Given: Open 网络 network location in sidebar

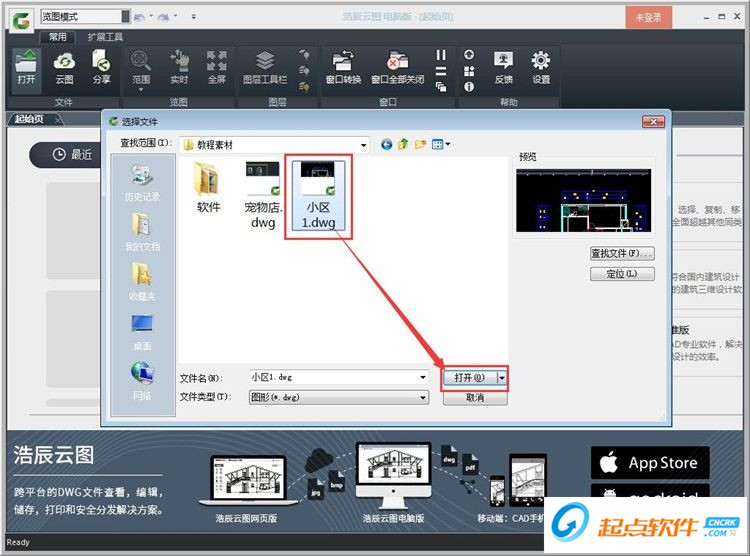Looking at the screenshot, I should click(142, 381).
